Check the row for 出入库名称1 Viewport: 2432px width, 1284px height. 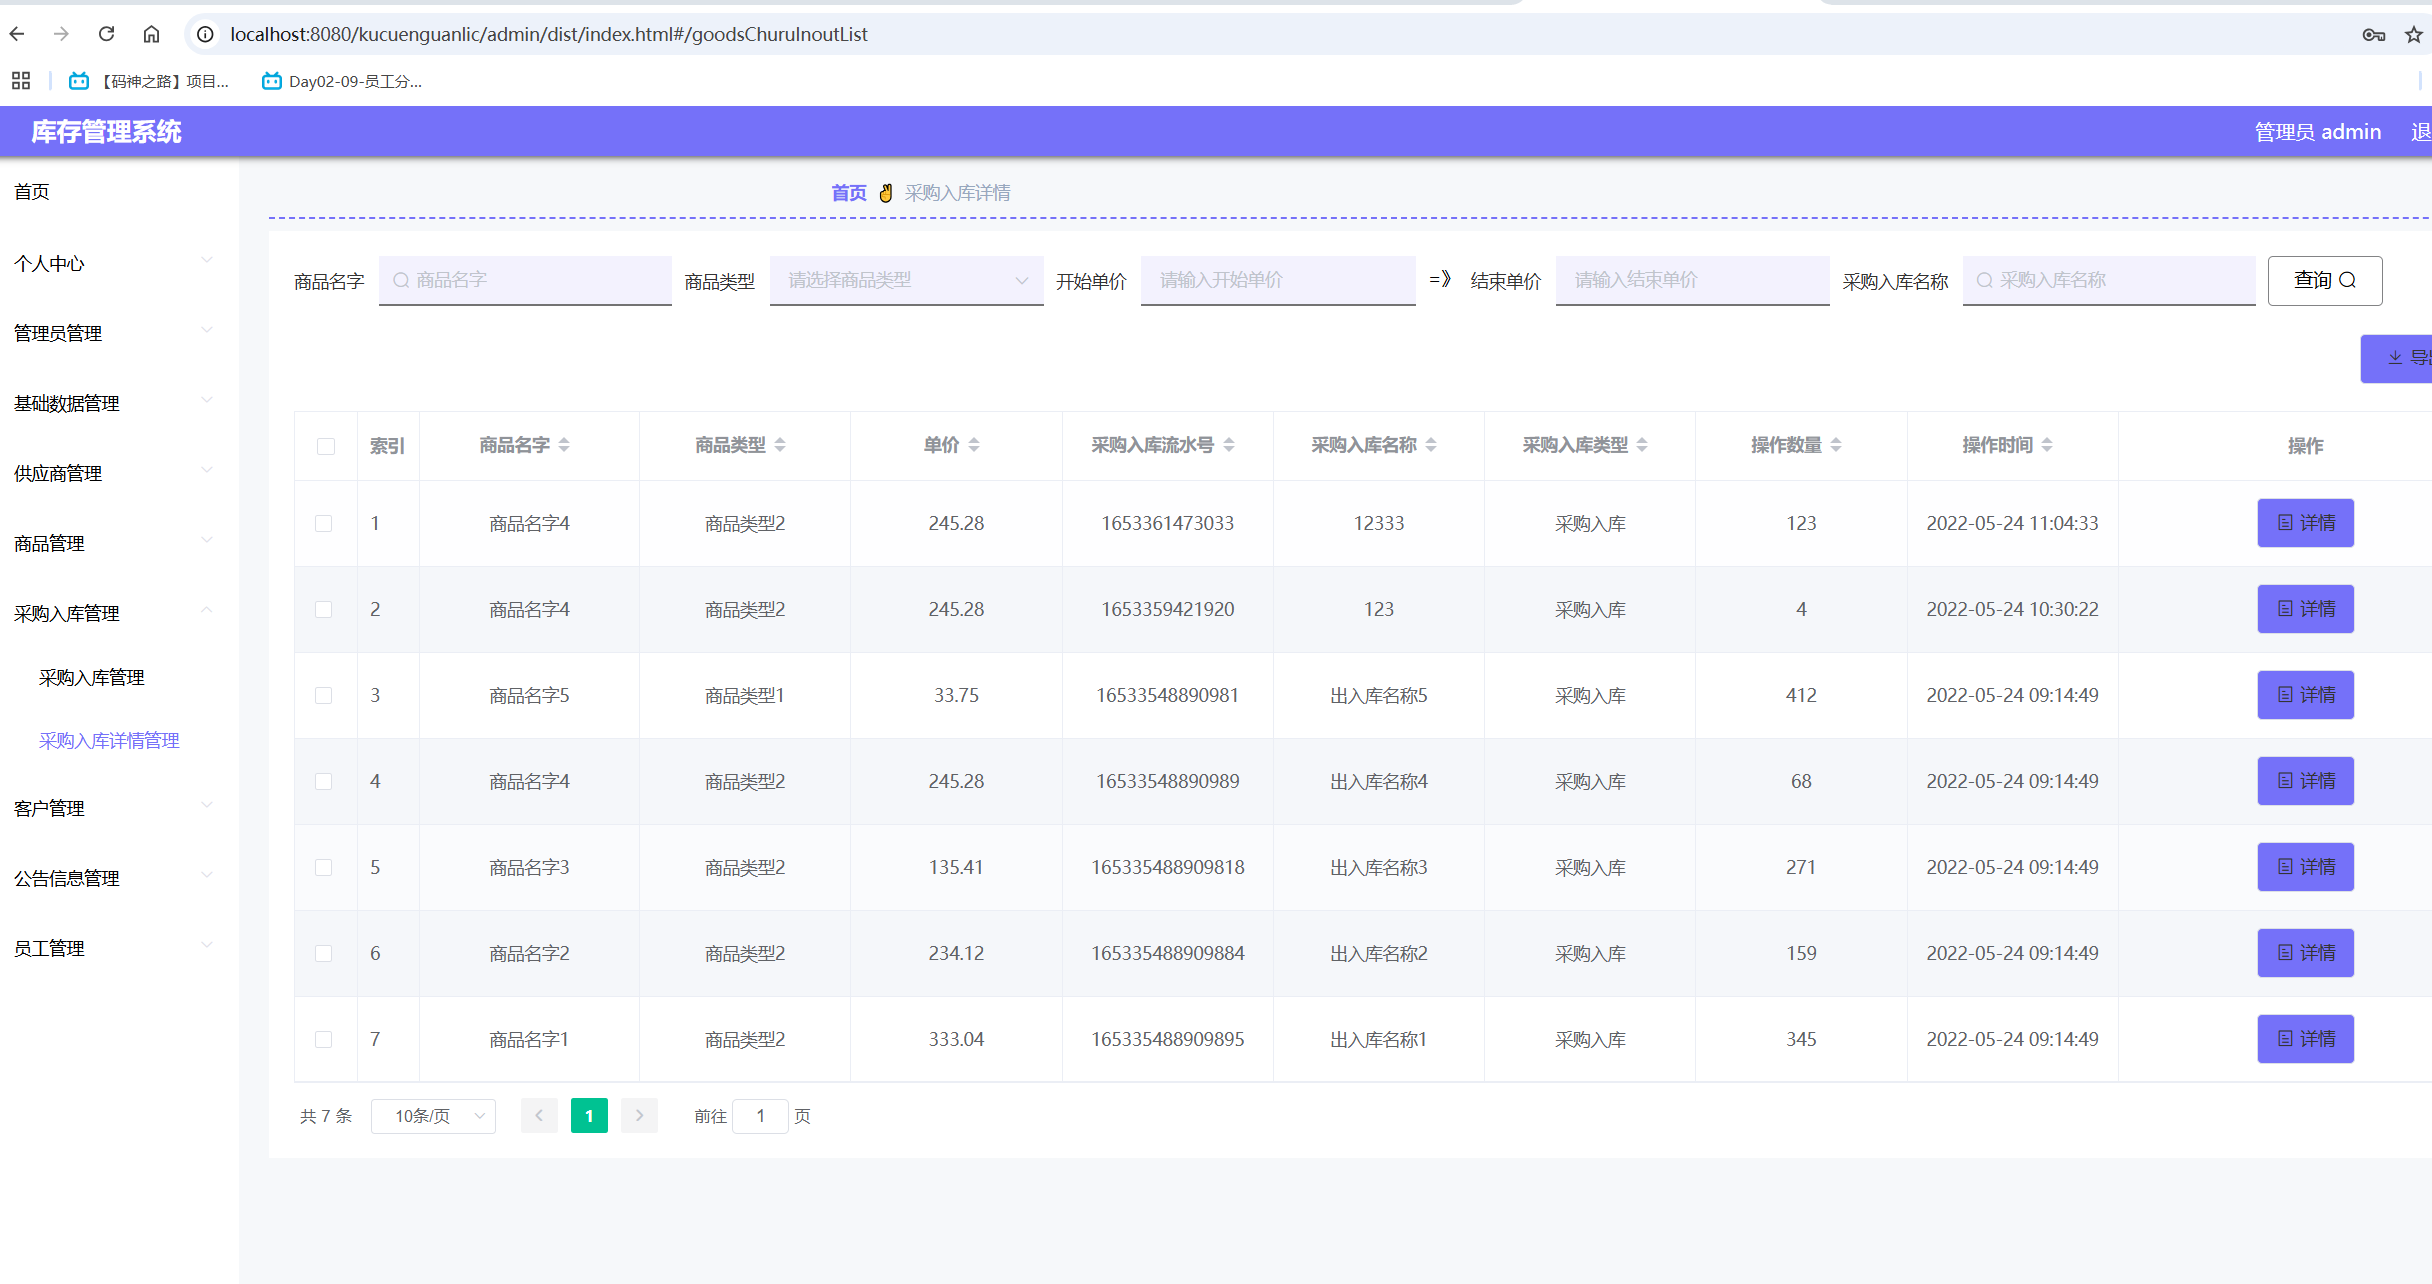click(323, 1039)
